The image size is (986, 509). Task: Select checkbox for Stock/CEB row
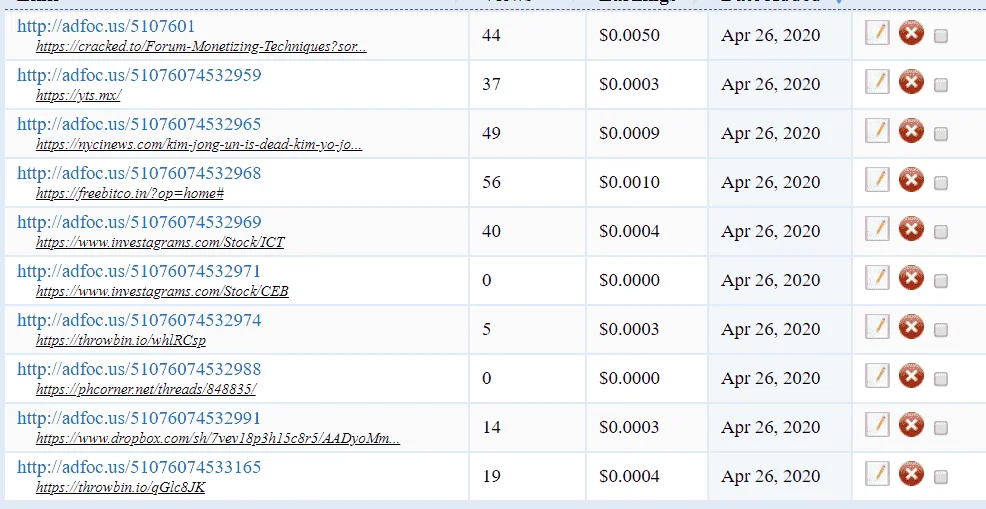tap(941, 281)
